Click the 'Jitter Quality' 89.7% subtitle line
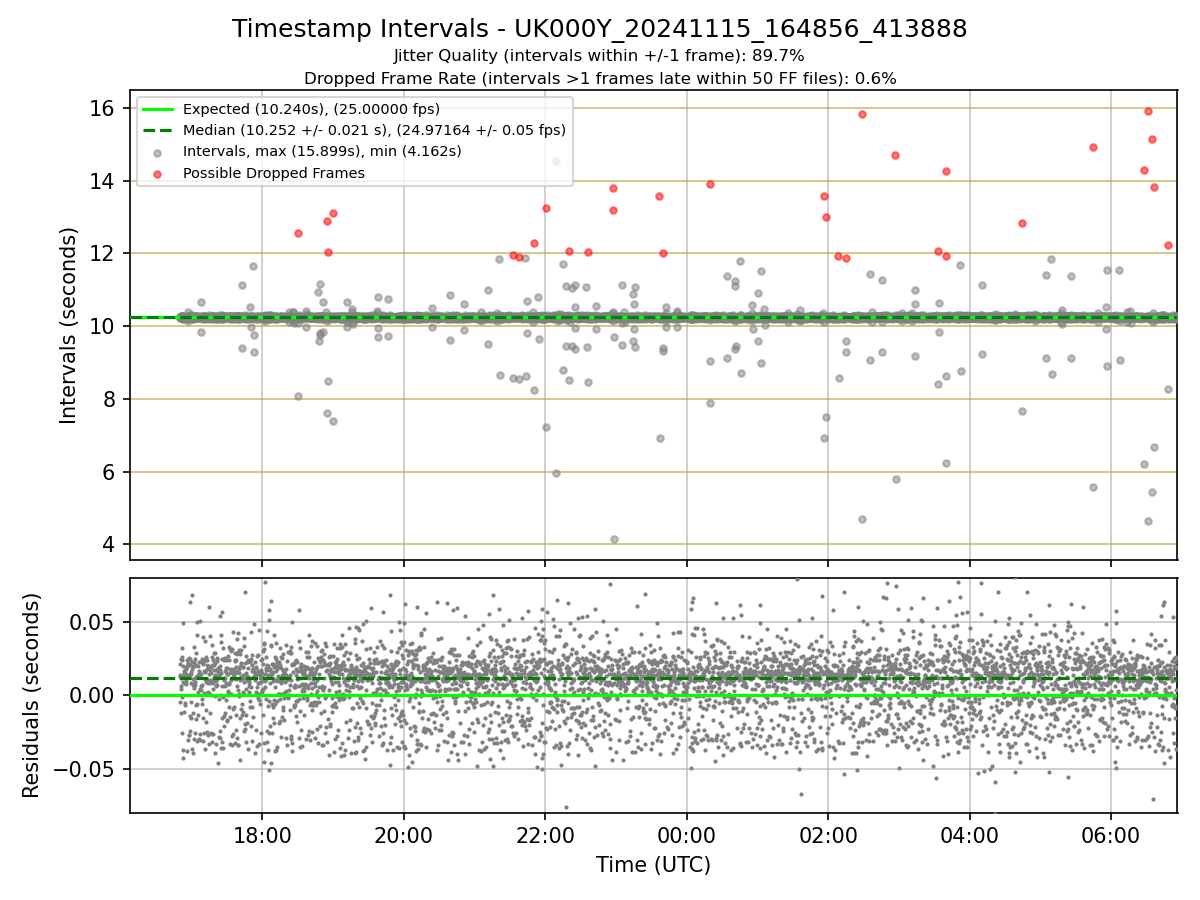1200x900 pixels. point(600,56)
